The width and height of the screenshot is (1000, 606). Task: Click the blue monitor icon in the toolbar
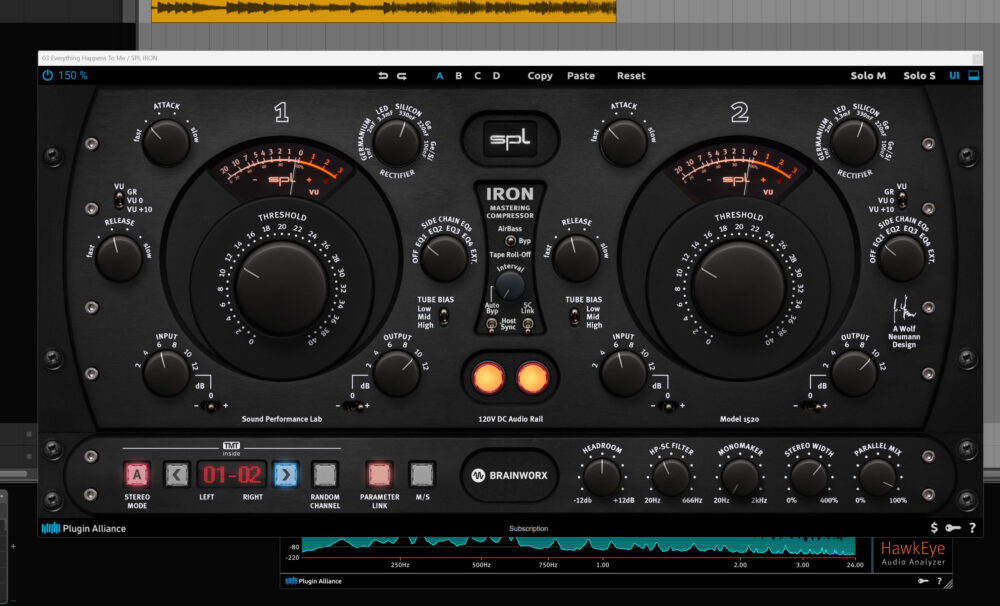click(974, 75)
